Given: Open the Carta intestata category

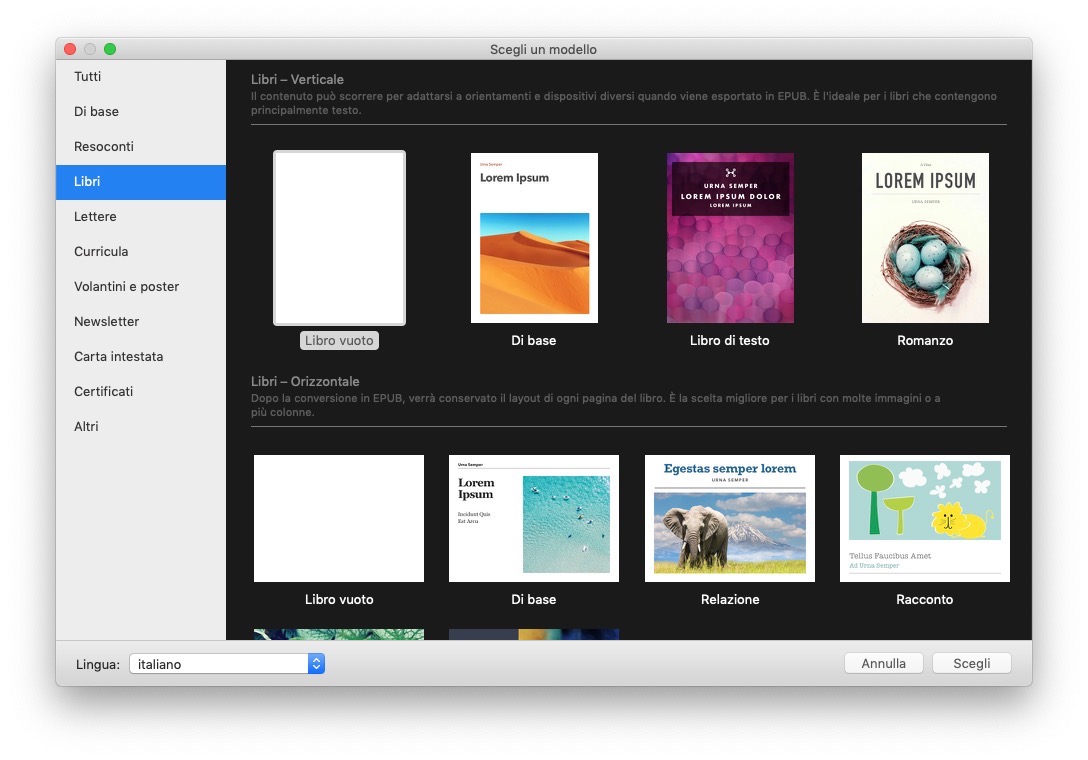Looking at the screenshot, I should tap(118, 357).
